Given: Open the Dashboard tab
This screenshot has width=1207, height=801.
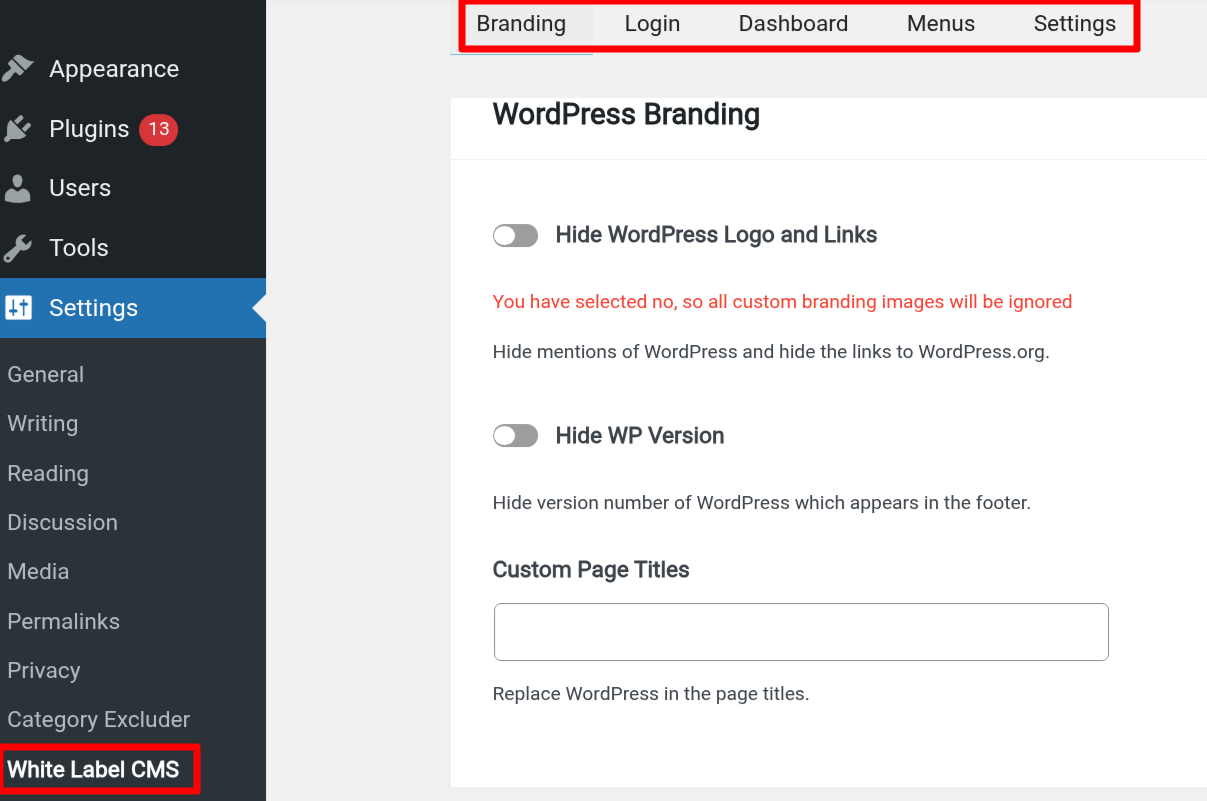Looking at the screenshot, I should tap(793, 24).
